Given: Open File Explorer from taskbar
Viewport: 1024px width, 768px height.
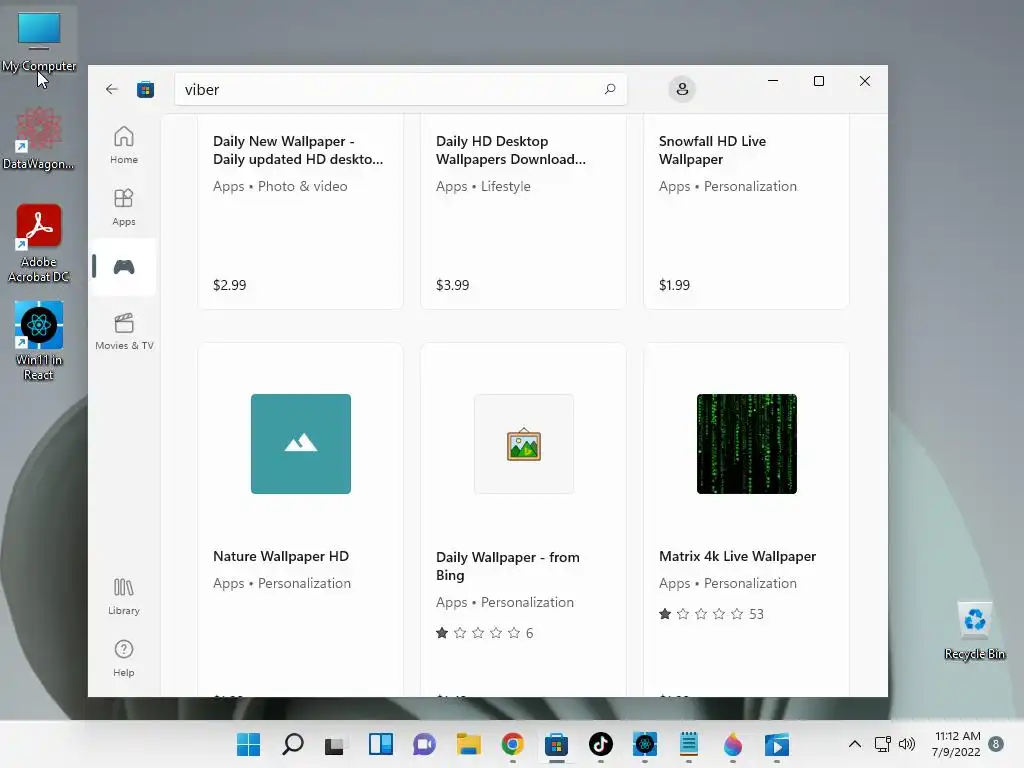Looking at the screenshot, I should [468, 744].
